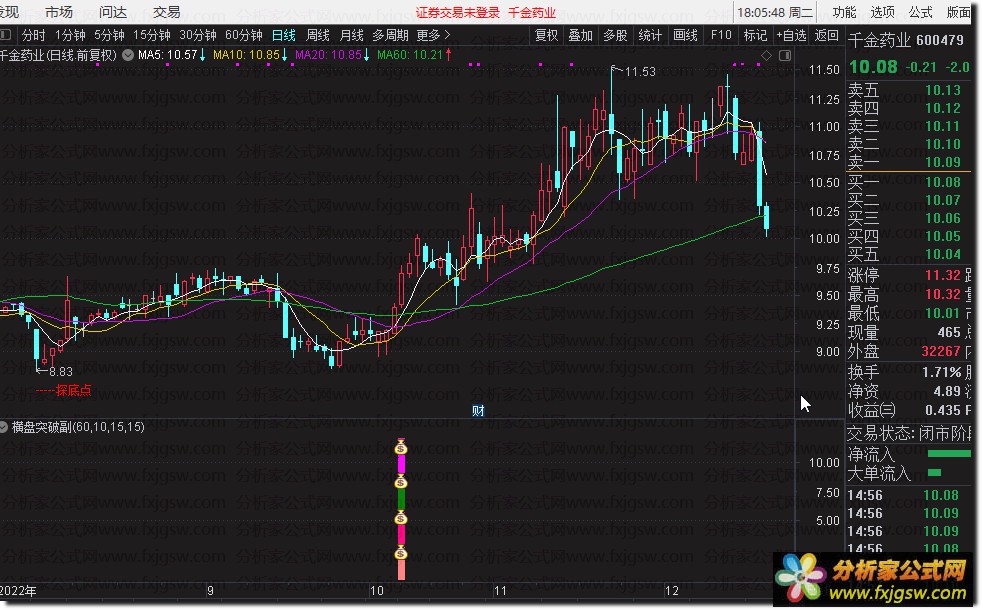Switch to 30分钟 period
Image resolution: width=983 pixels, height=610 pixels.
click(198, 35)
